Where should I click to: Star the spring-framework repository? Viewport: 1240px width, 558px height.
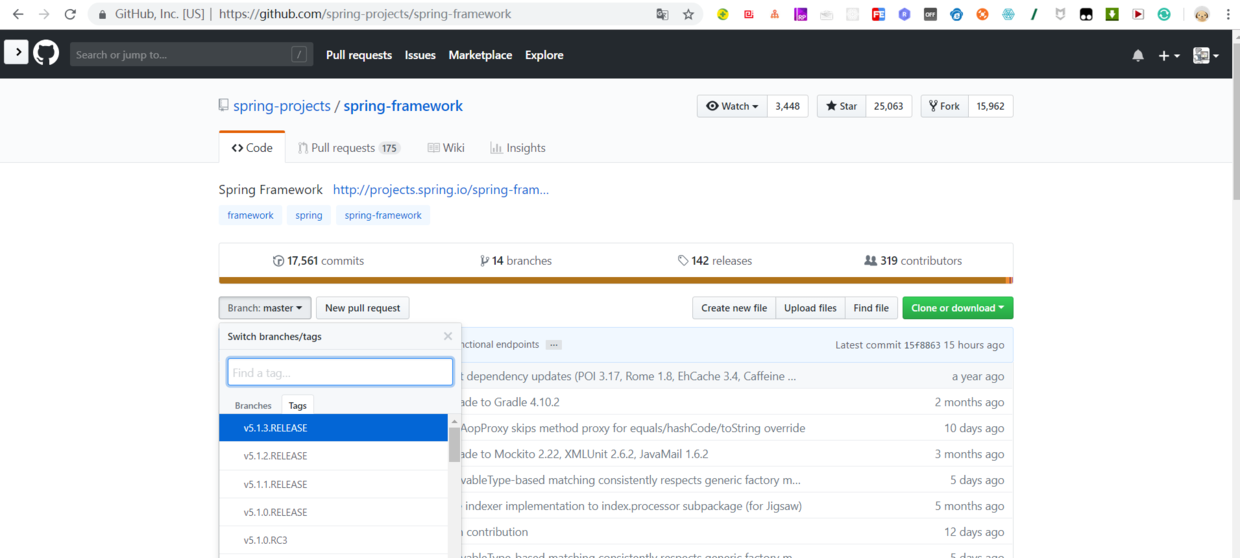[x=841, y=106]
